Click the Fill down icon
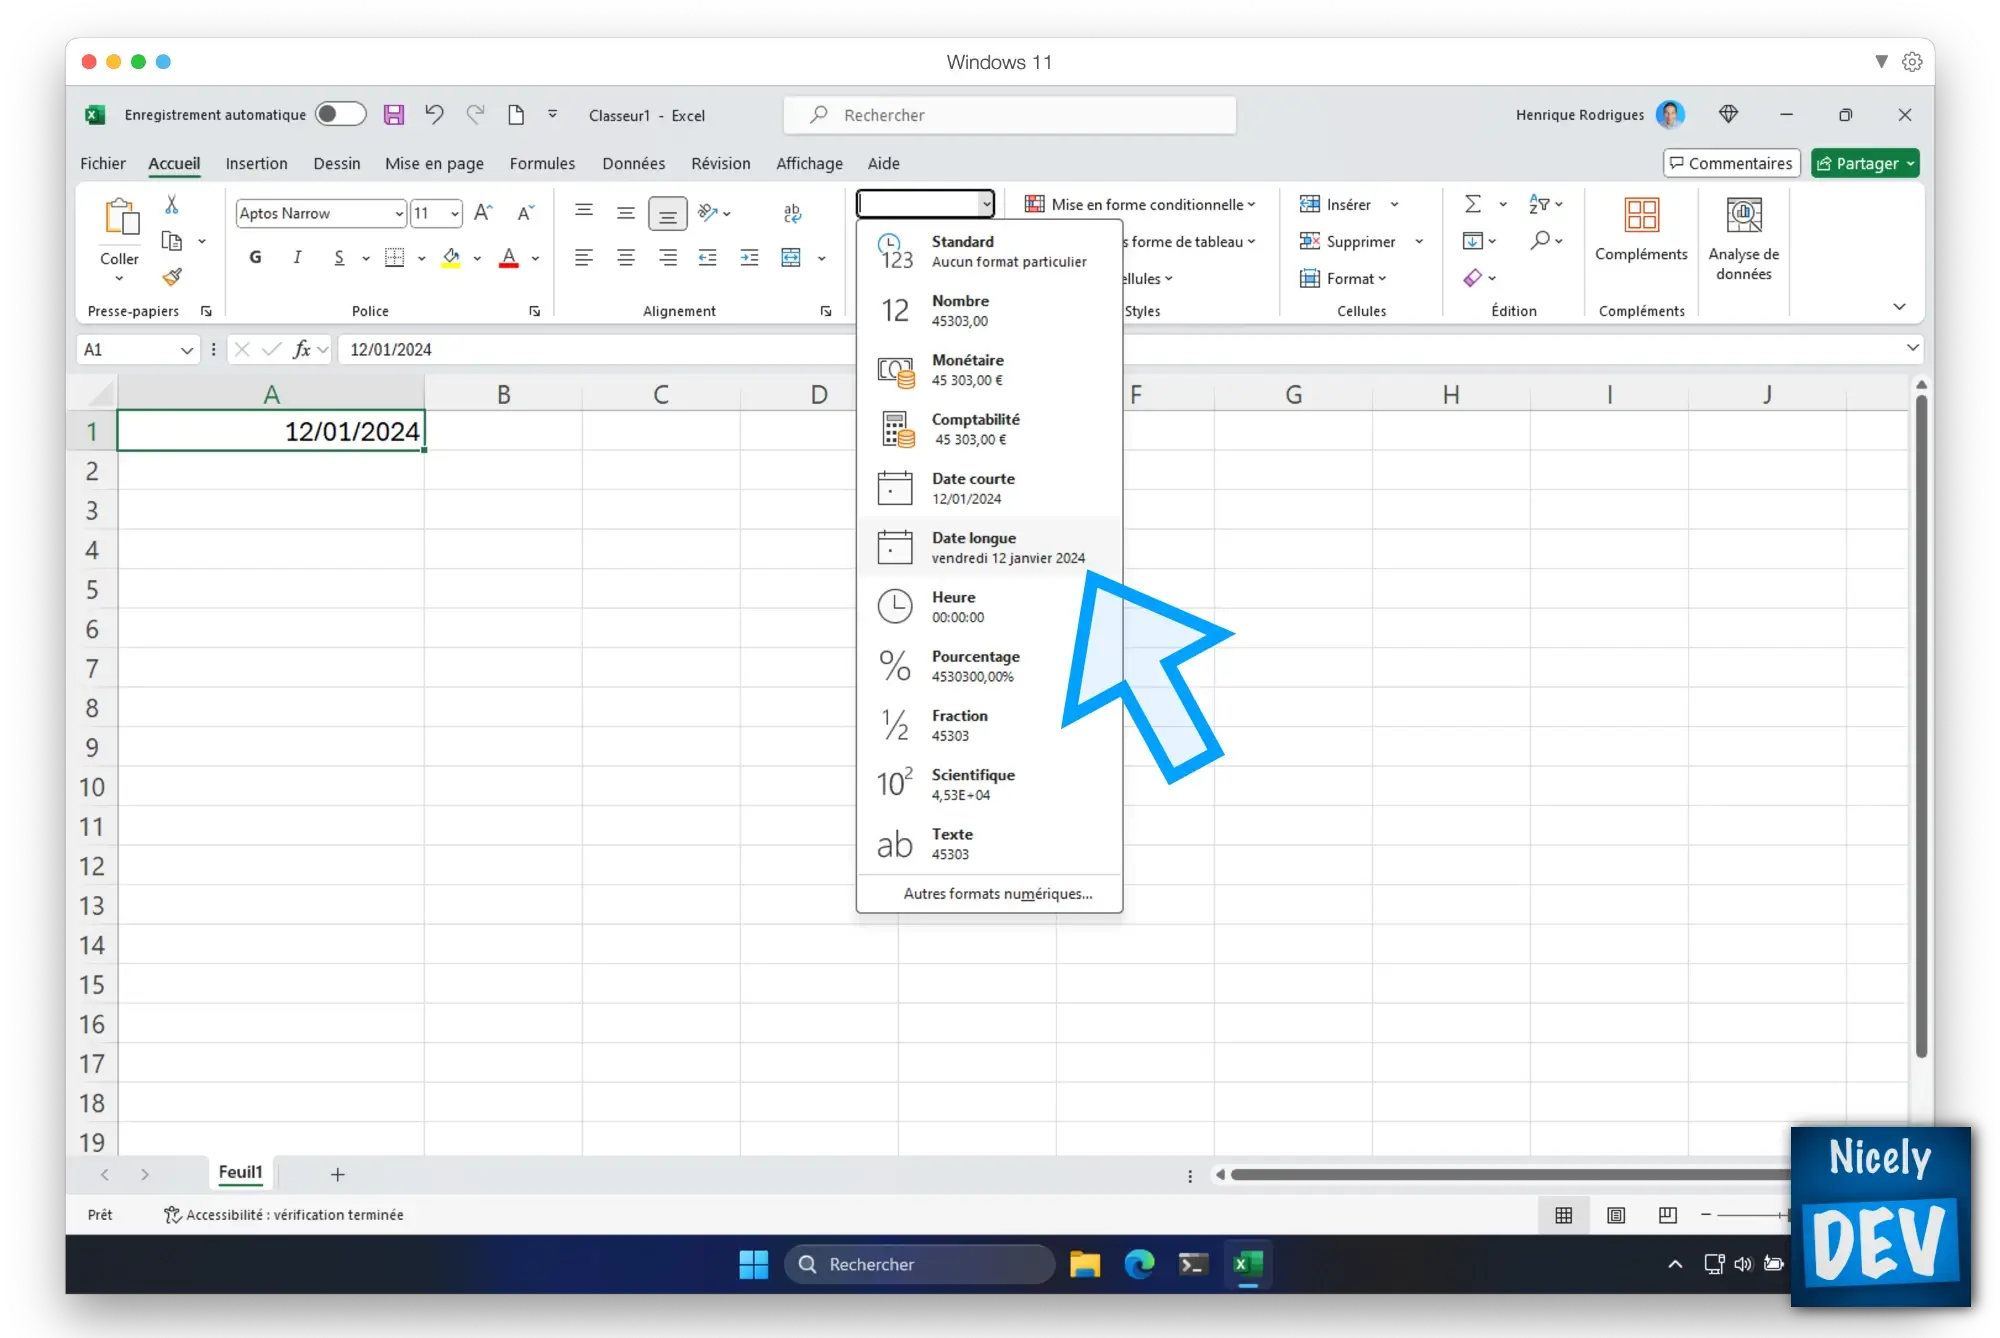This screenshot has height=1338, width=2000. [x=1473, y=241]
